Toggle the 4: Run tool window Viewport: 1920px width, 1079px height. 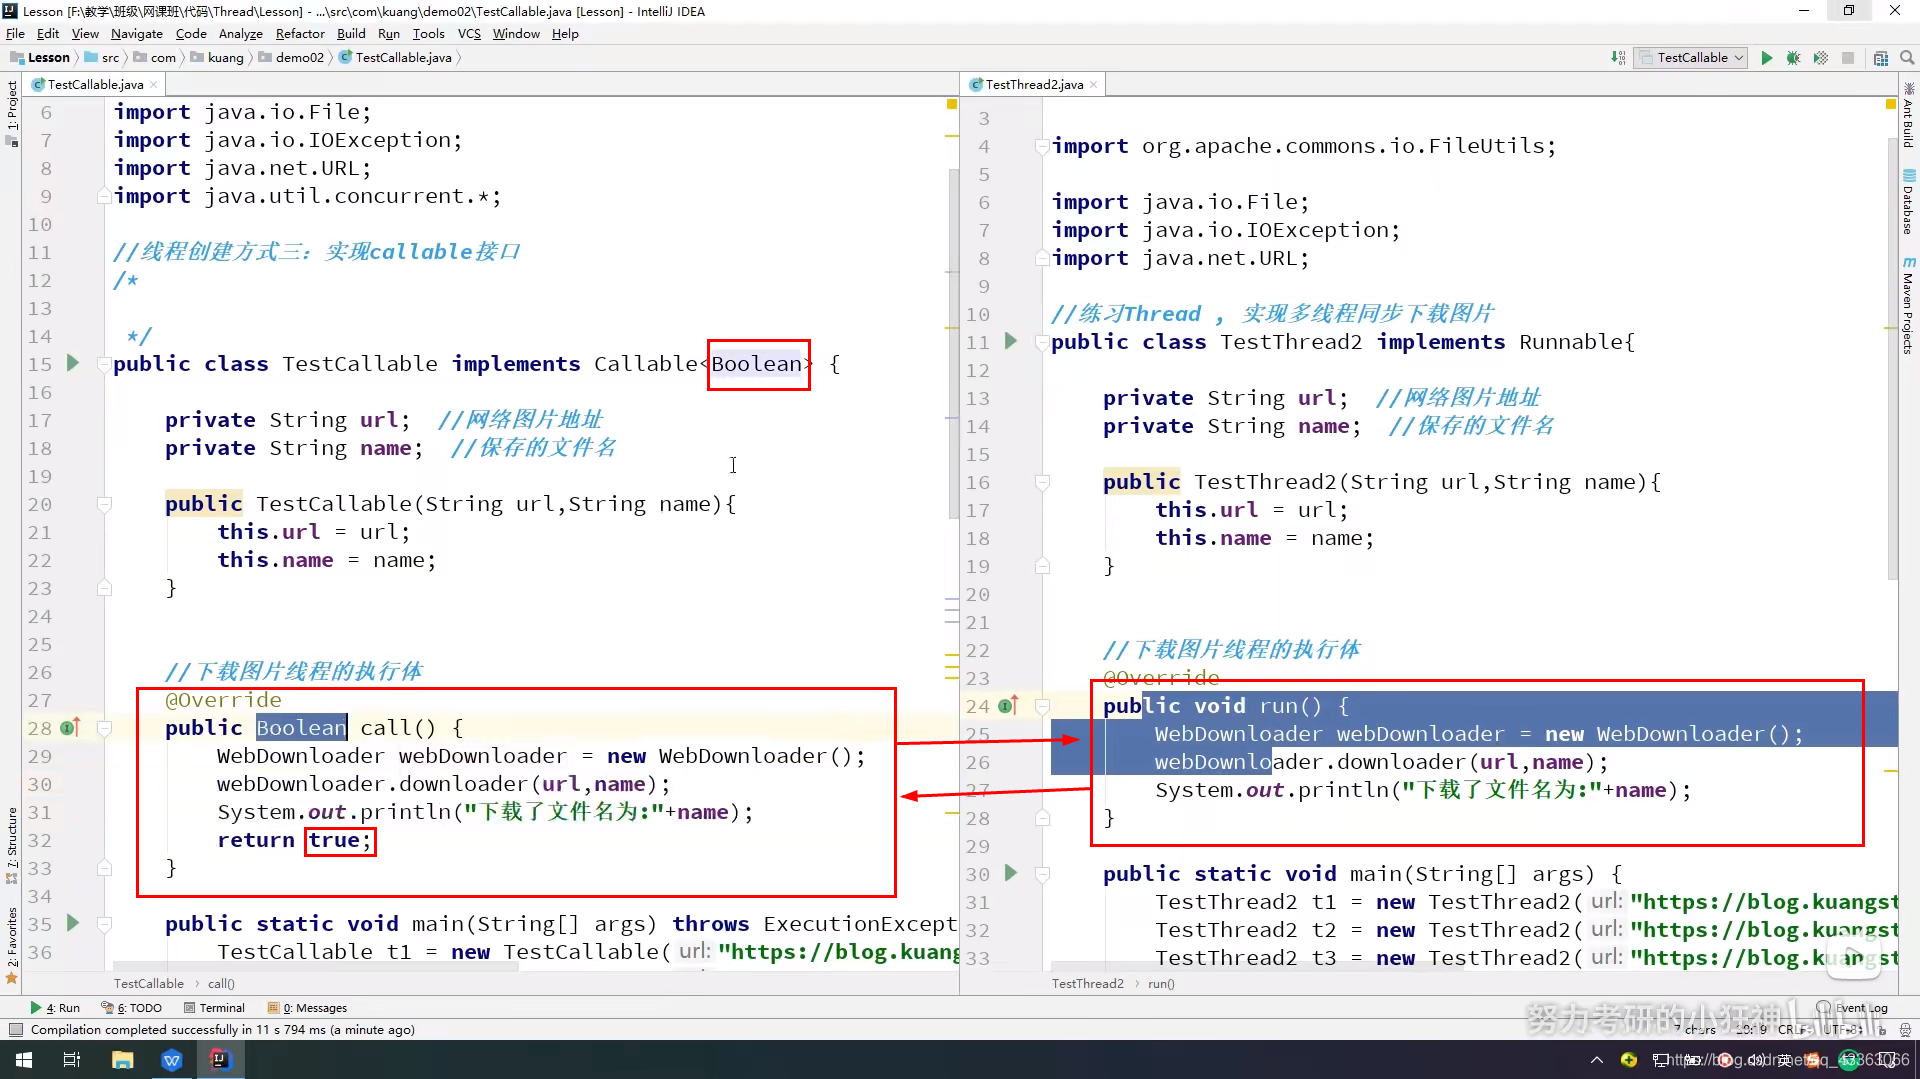click(x=55, y=1008)
